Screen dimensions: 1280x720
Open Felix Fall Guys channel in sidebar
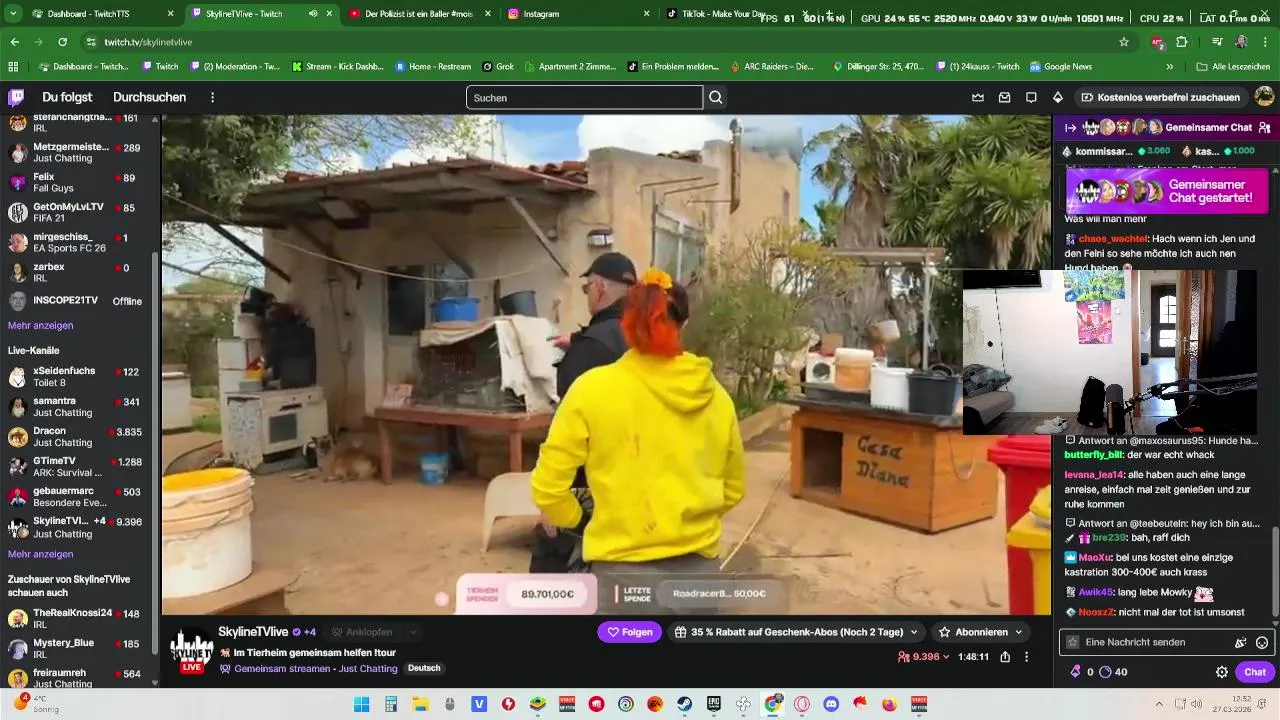pyautogui.click(x=77, y=183)
